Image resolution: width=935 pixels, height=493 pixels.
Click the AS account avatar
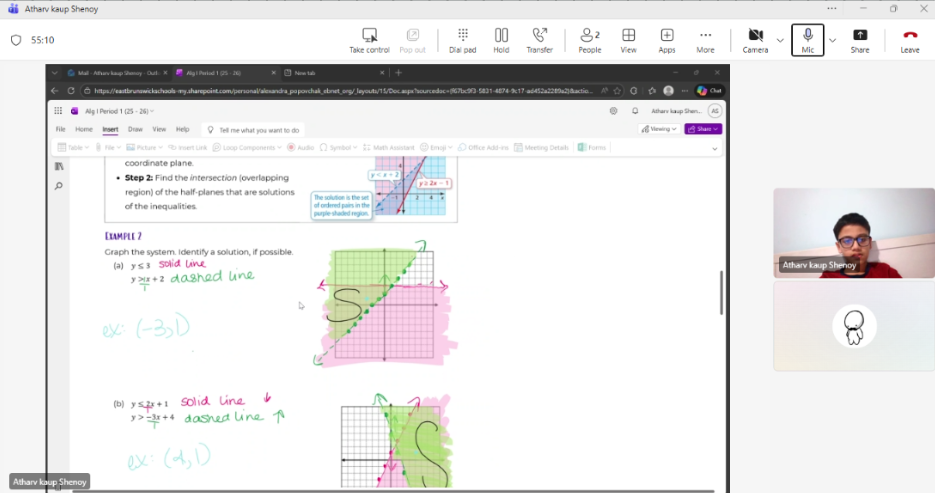(714, 111)
